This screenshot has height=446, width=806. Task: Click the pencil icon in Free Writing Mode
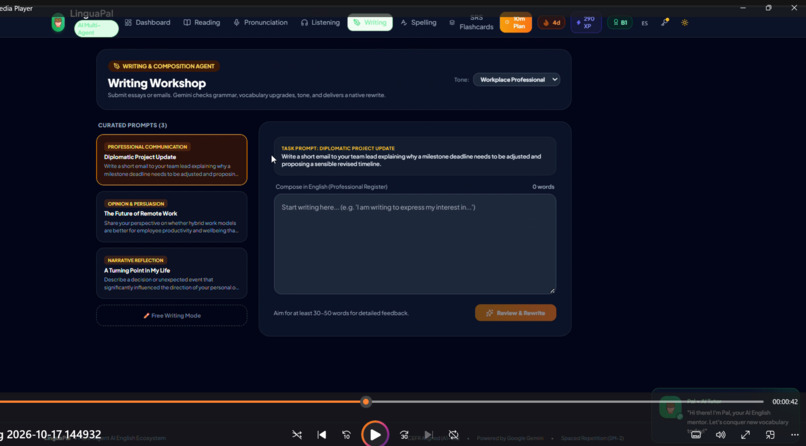tap(146, 315)
